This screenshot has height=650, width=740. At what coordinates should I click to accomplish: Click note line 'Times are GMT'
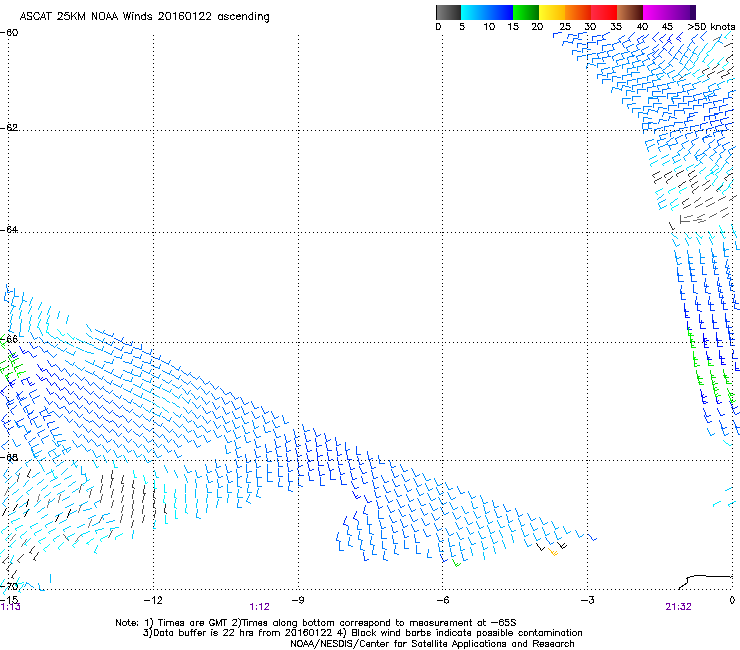point(316,623)
